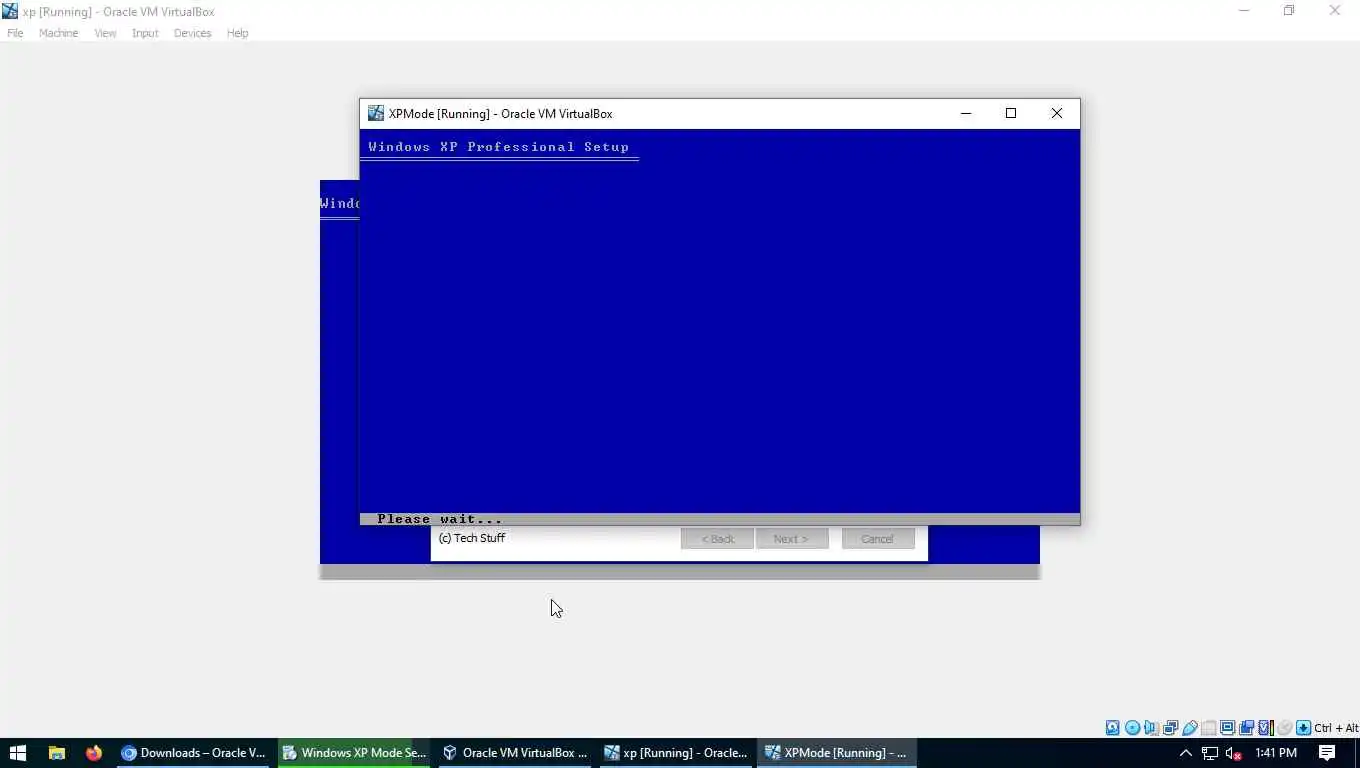Click the keyboard capture arrow icon
This screenshot has height=768, width=1360.
1304,728
